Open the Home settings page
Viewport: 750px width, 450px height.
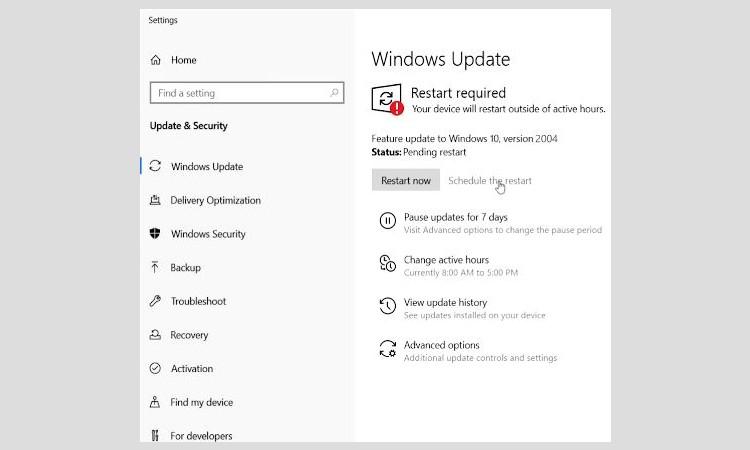coord(184,60)
